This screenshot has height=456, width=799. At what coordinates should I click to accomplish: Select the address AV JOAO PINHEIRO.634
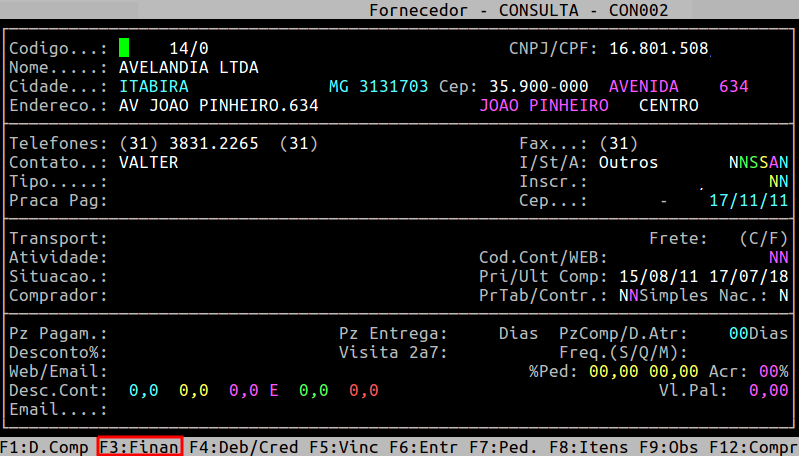tap(218, 105)
